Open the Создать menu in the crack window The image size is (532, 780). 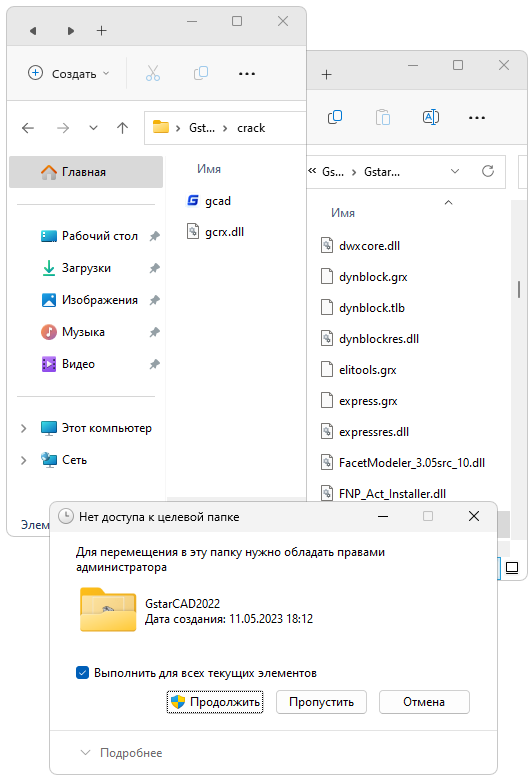point(68,74)
